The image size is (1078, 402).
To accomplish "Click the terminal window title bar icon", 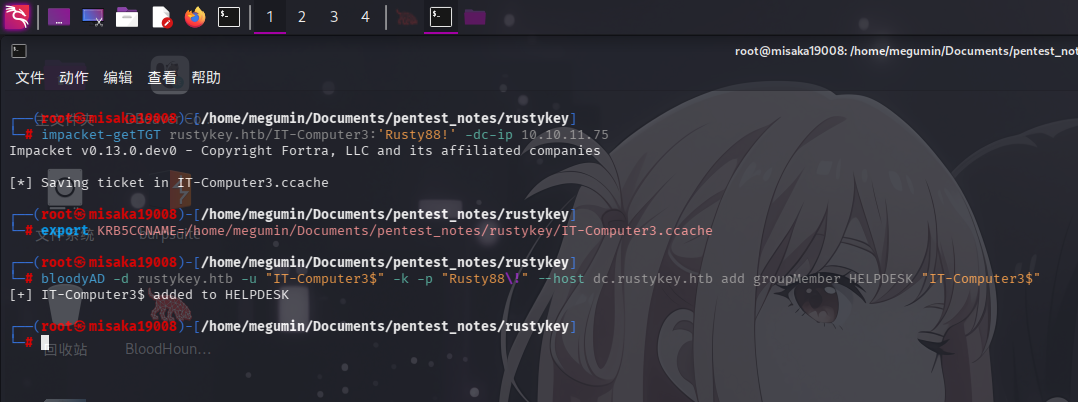I will (x=19, y=51).
